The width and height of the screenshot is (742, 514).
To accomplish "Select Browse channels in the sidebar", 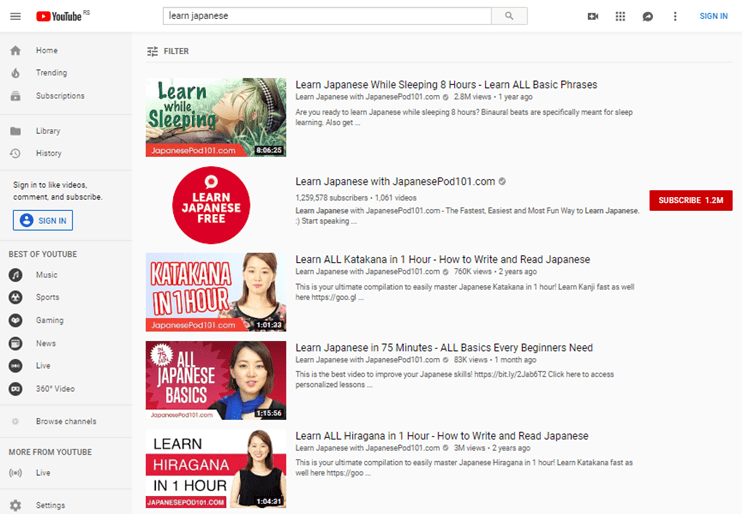I will point(66,421).
